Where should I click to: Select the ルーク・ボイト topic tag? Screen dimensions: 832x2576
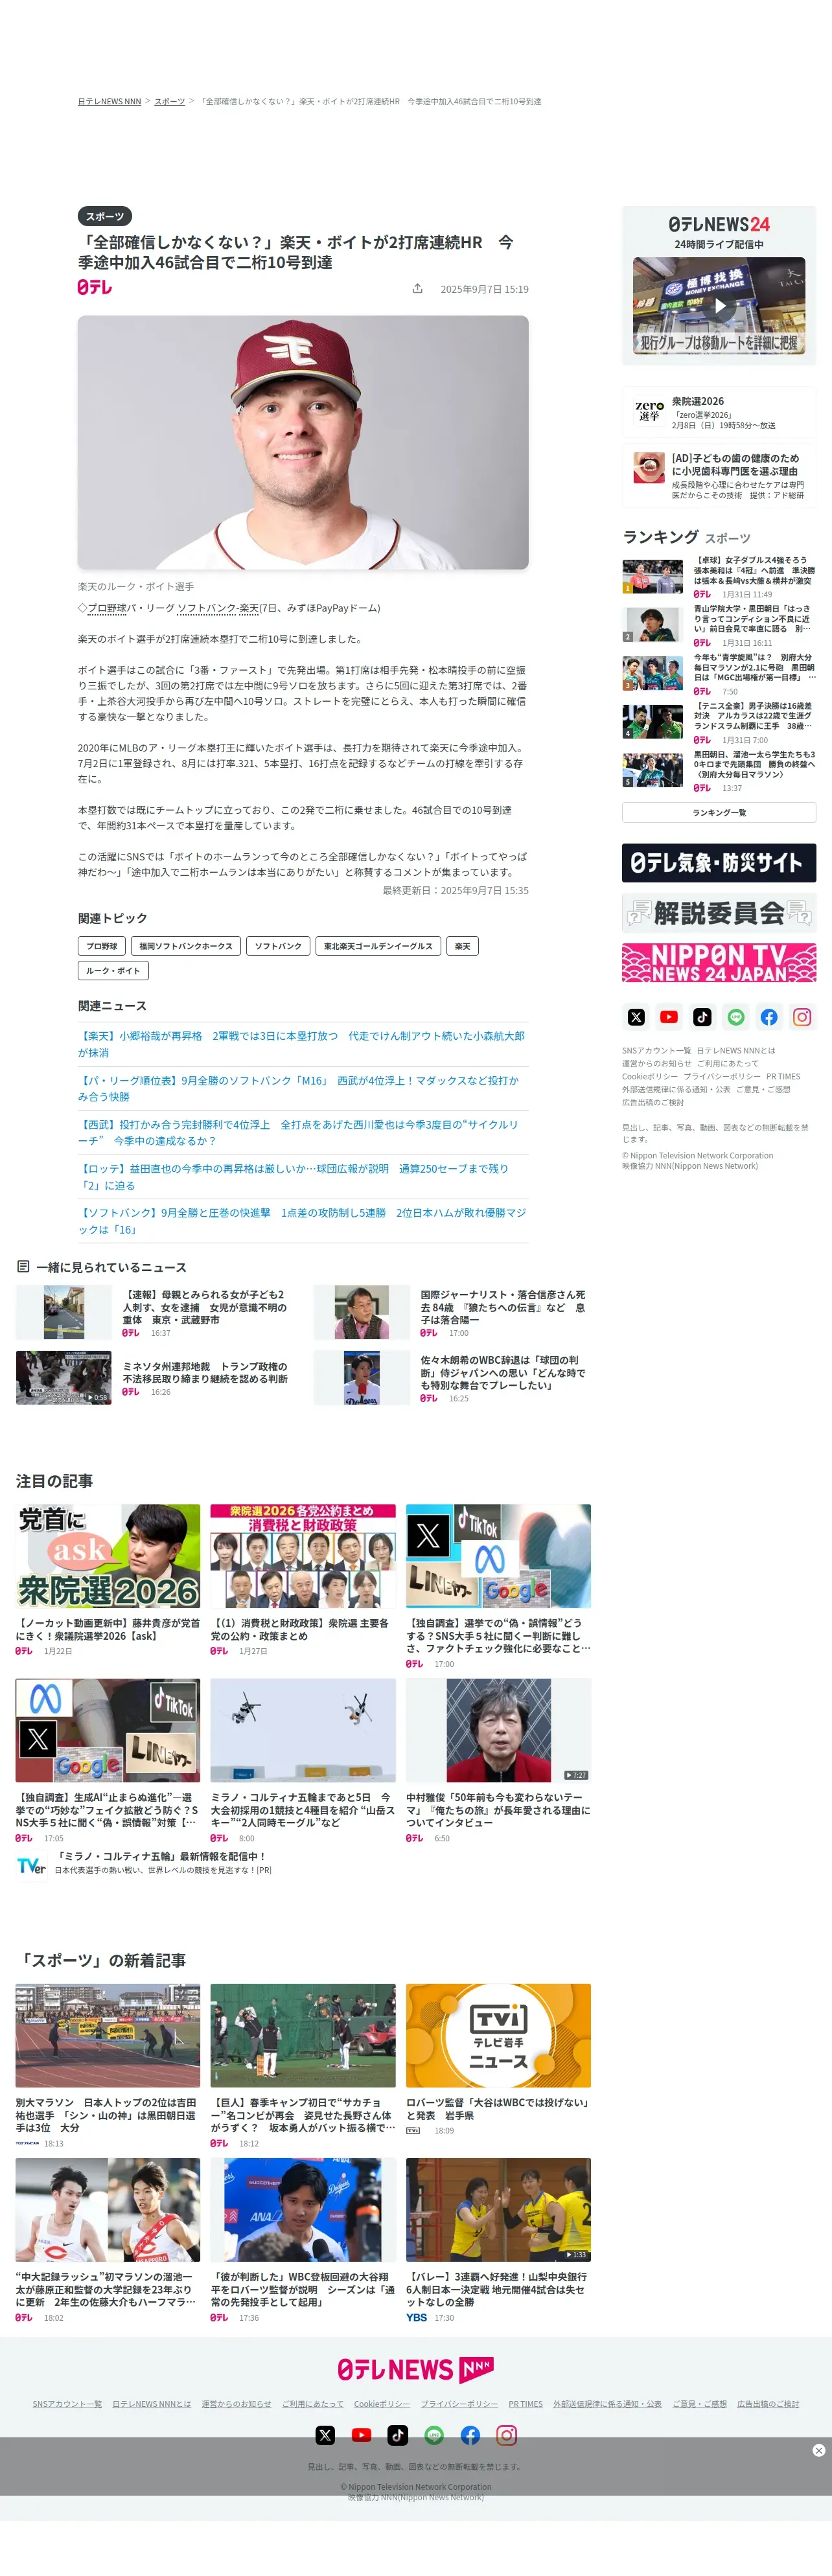click(113, 970)
